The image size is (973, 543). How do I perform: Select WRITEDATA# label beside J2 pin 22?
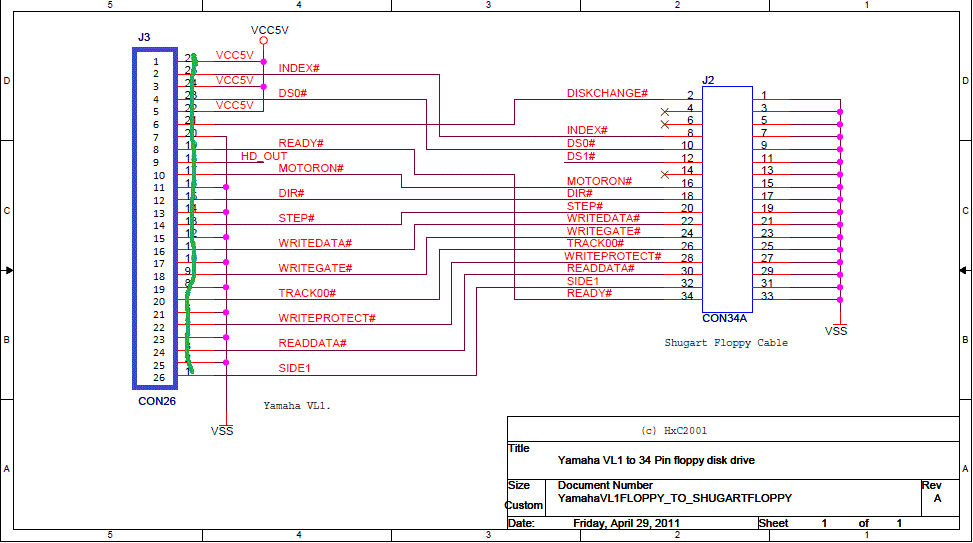click(x=603, y=218)
